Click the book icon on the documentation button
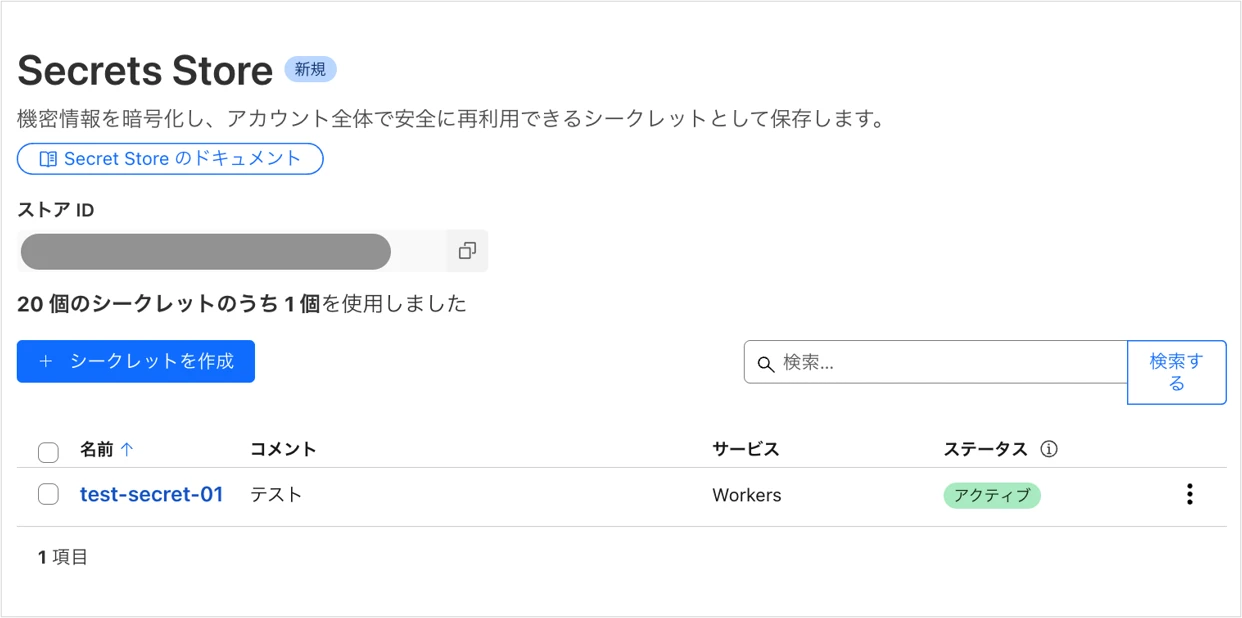This screenshot has height=618, width=1242. (x=48, y=159)
